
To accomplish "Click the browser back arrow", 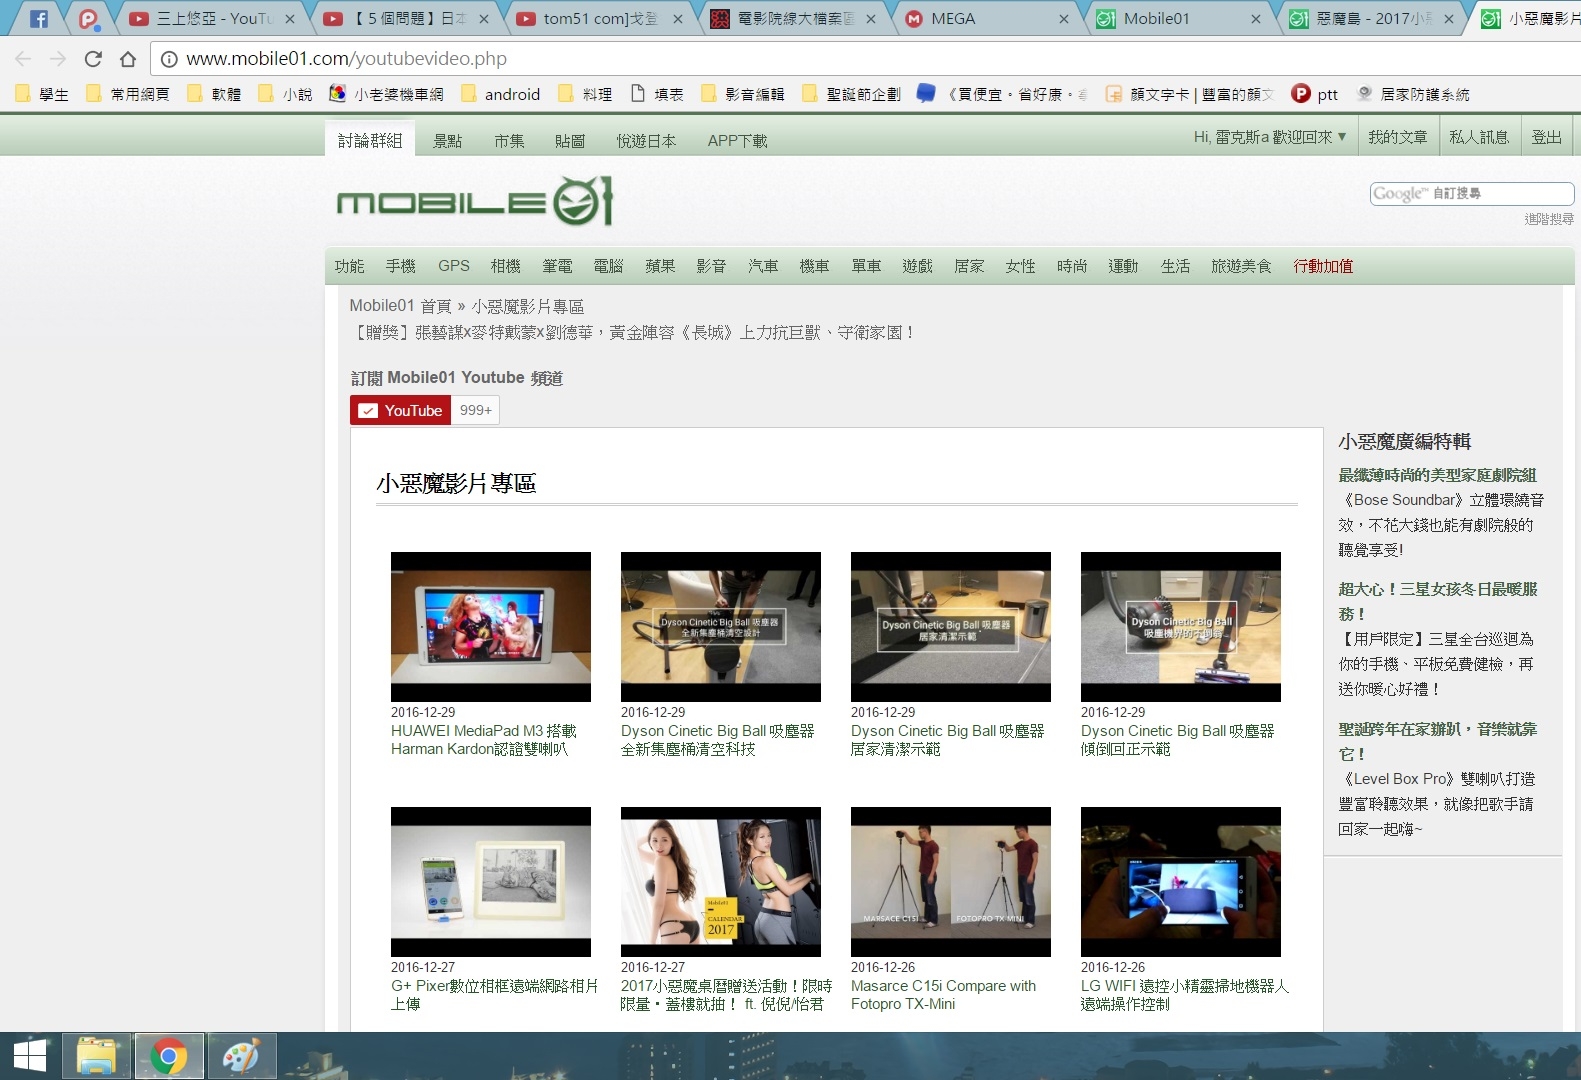I will (23, 58).
